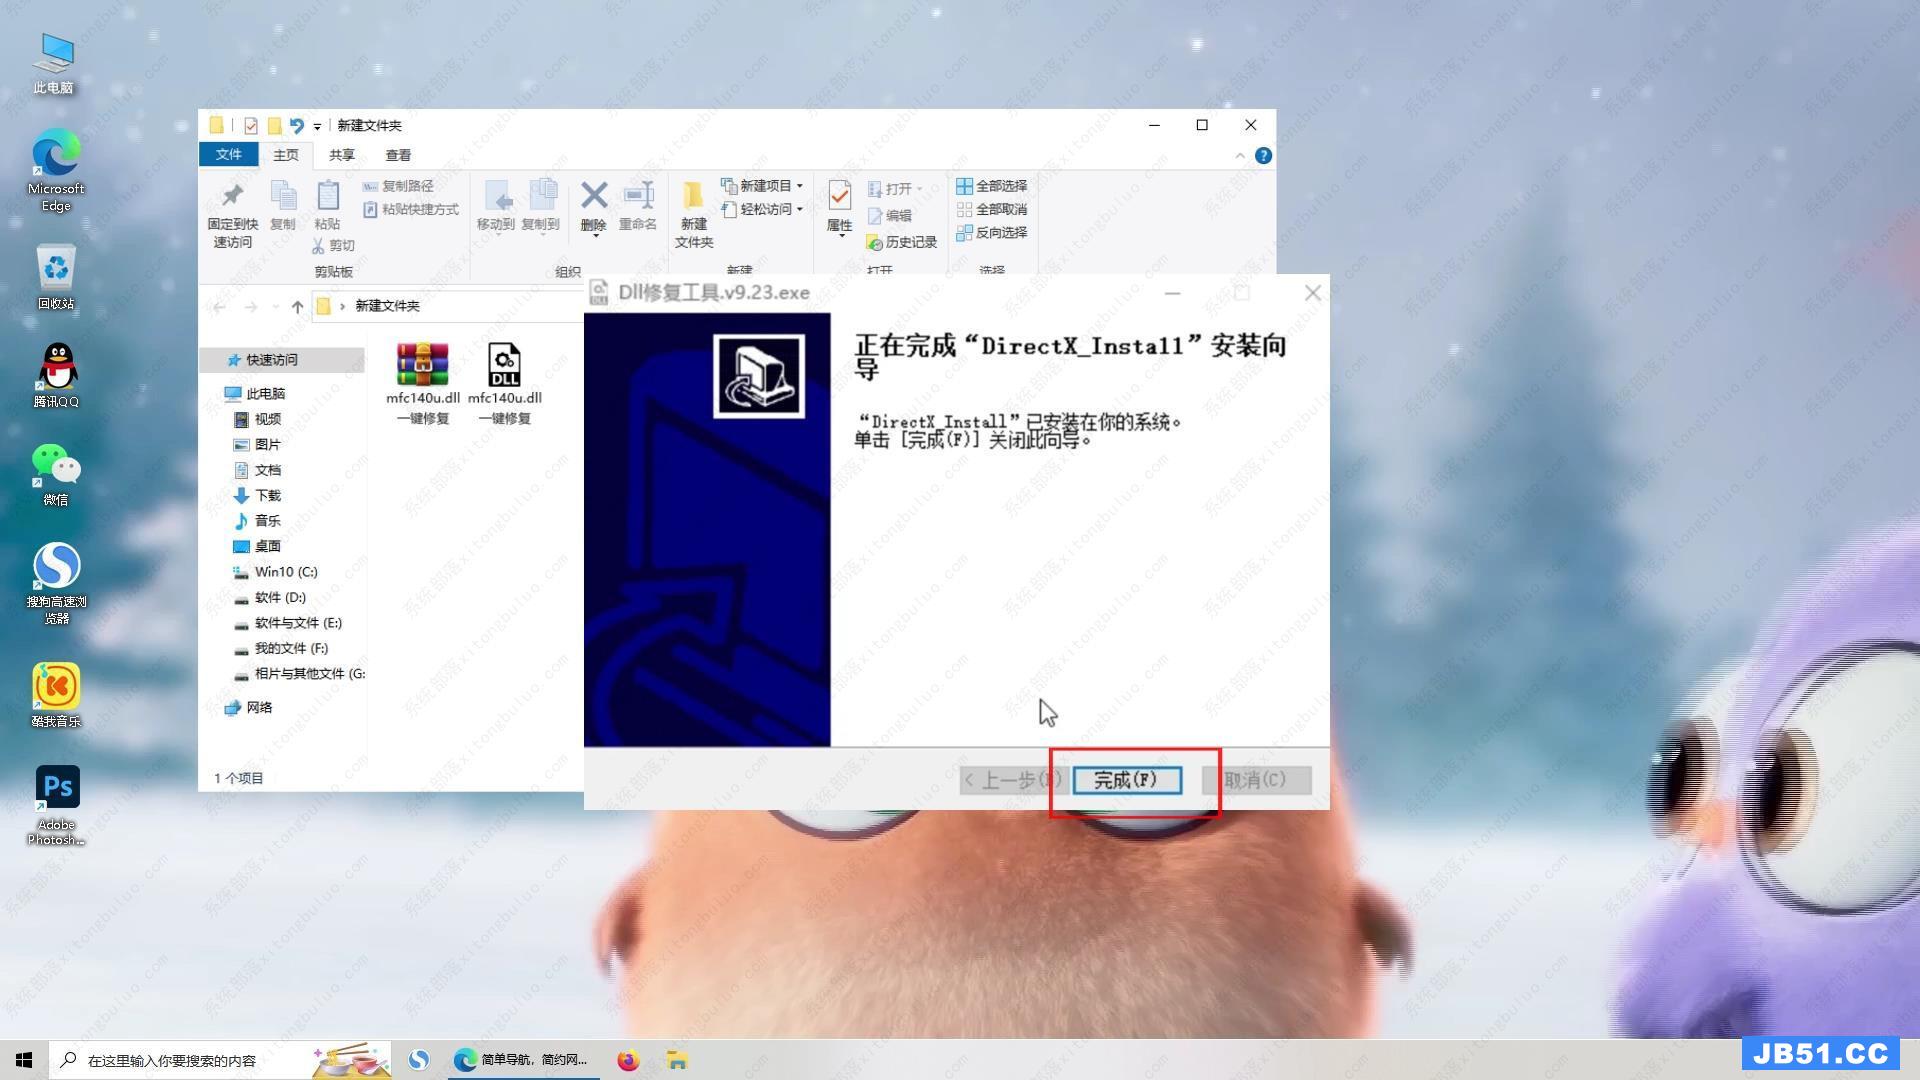Click Invert Selection in ribbon
The image size is (1920, 1080).
coord(992,232)
